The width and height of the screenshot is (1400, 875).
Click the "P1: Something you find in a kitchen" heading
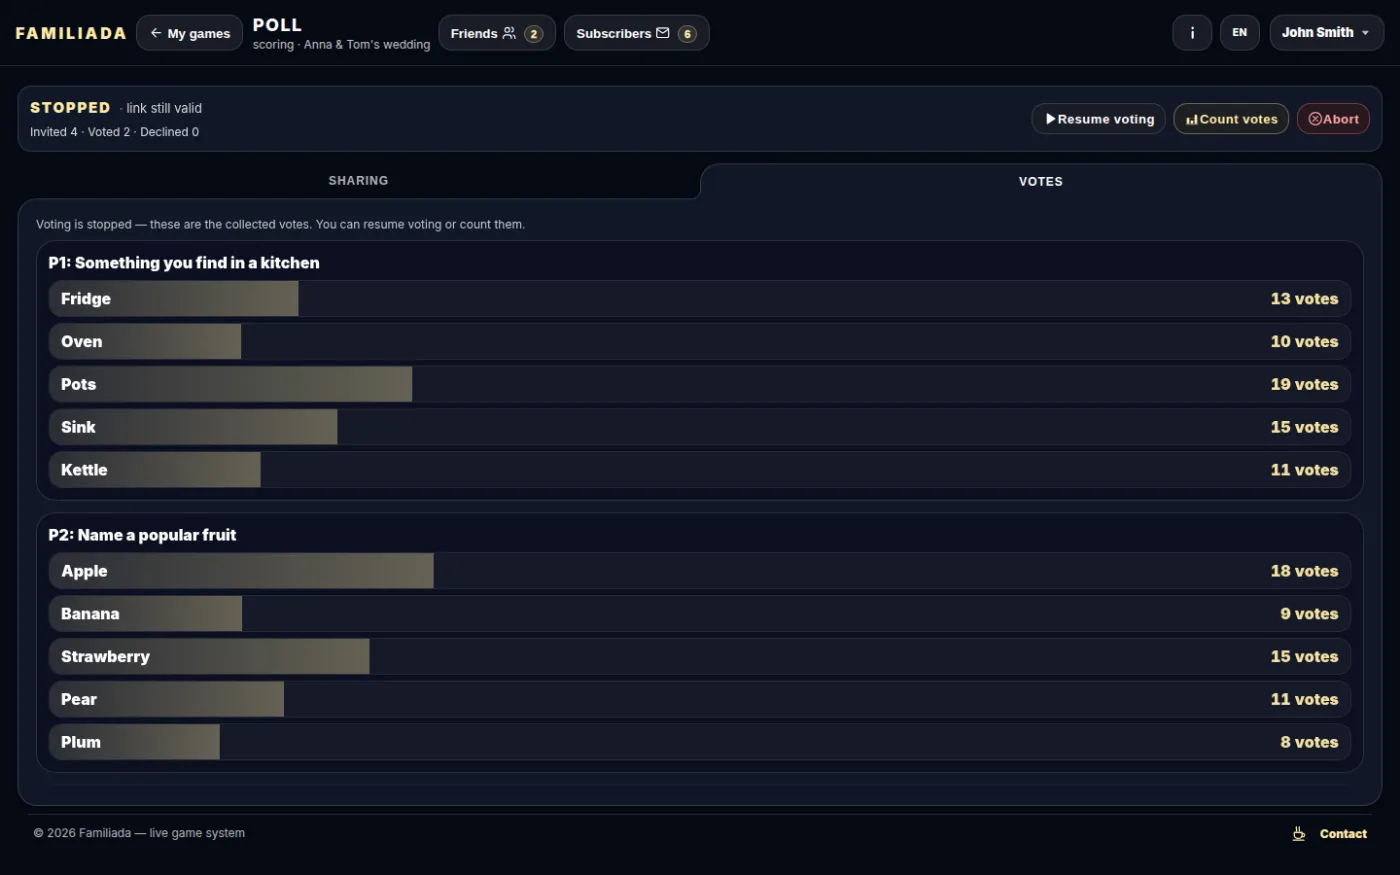tap(184, 263)
